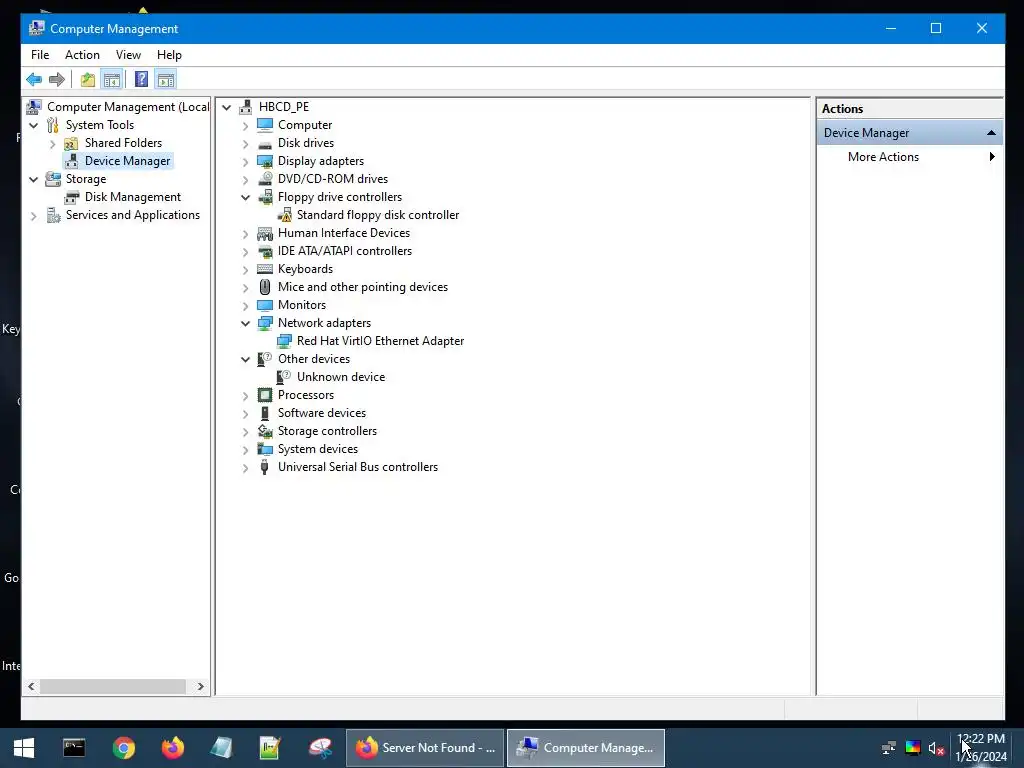The height and width of the screenshot is (768, 1024).
Task: Switch to Server Not Found Firefox window
Action: [x=425, y=748]
